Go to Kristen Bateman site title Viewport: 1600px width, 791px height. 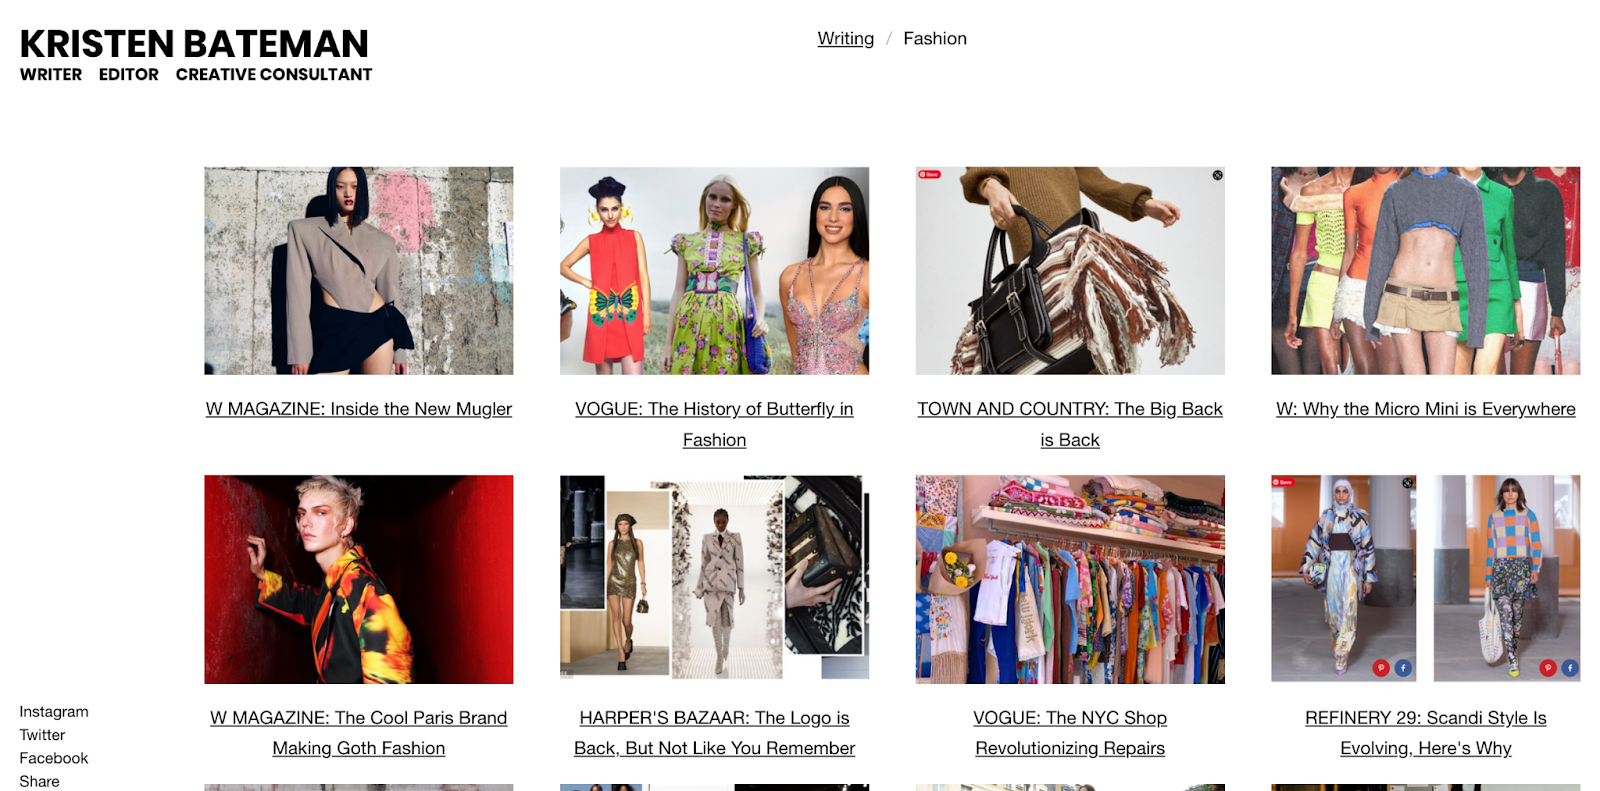tap(194, 44)
